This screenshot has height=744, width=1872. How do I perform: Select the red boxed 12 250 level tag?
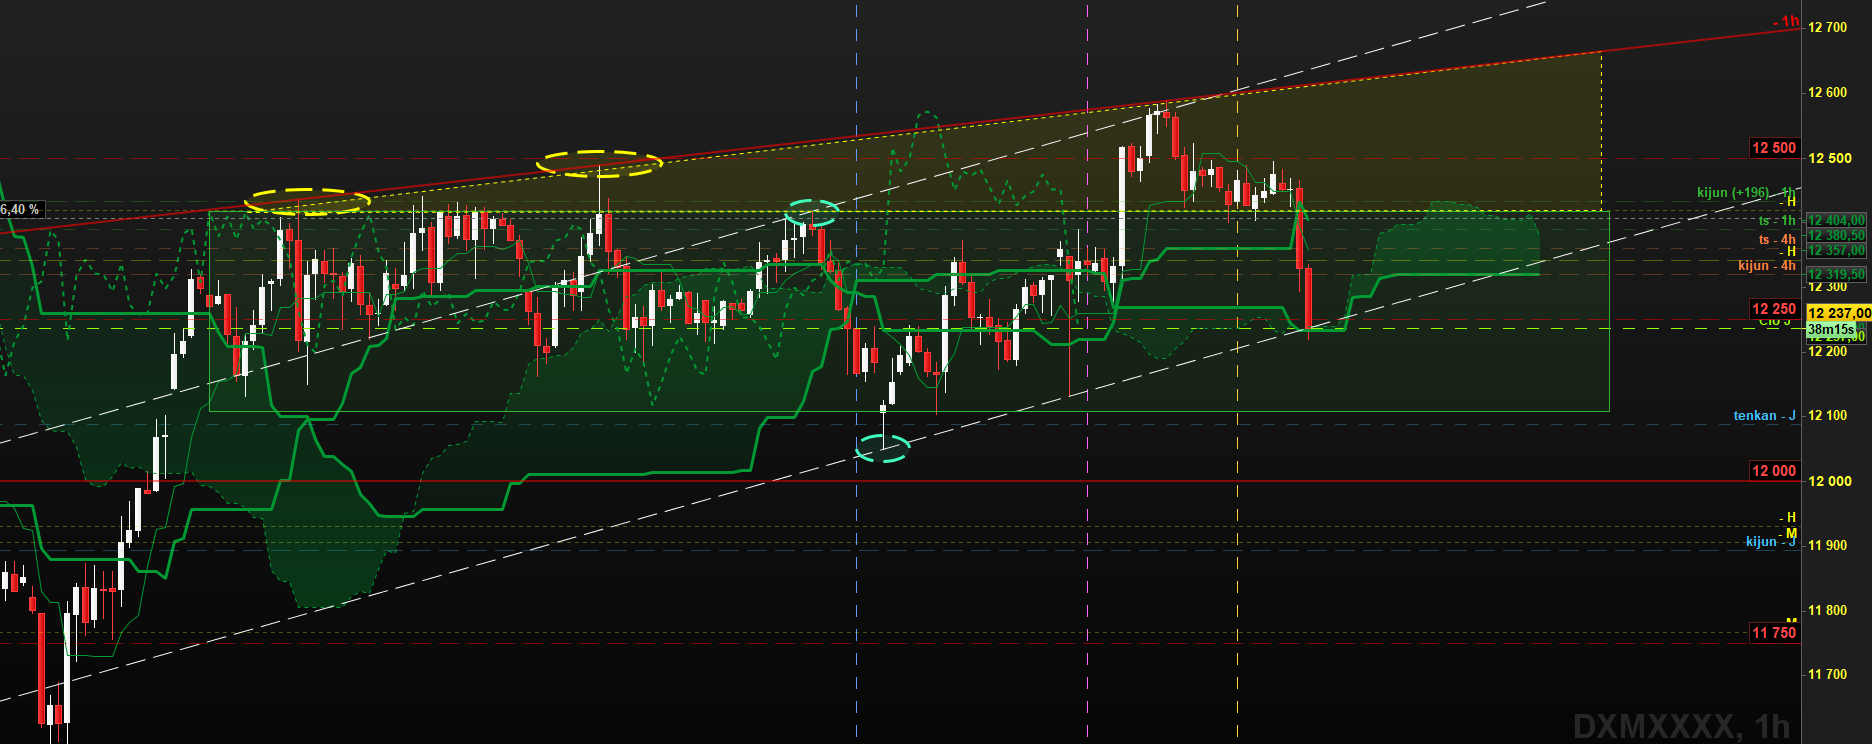click(1774, 309)
